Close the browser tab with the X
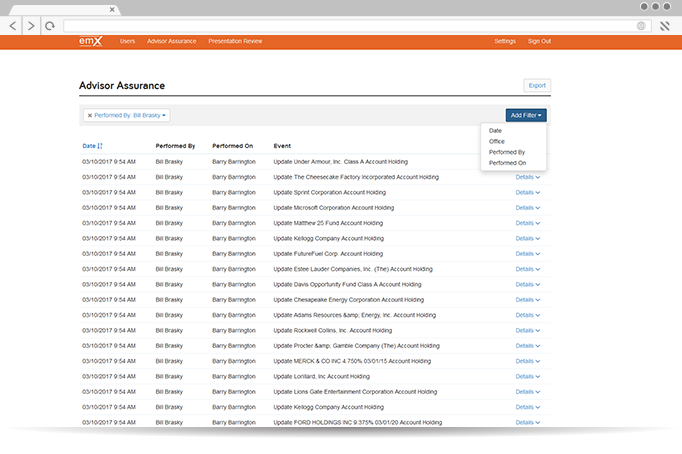This screenshot has width=682, height=454. click(x=112, y=9)
